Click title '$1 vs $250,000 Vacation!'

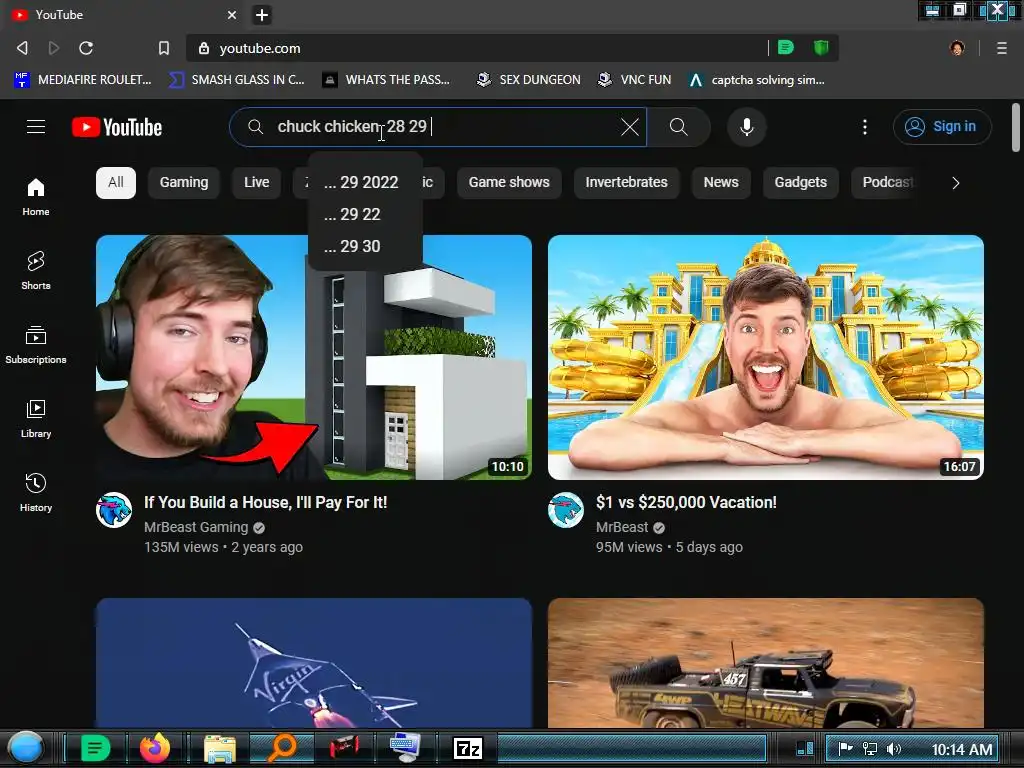point(686,502)
